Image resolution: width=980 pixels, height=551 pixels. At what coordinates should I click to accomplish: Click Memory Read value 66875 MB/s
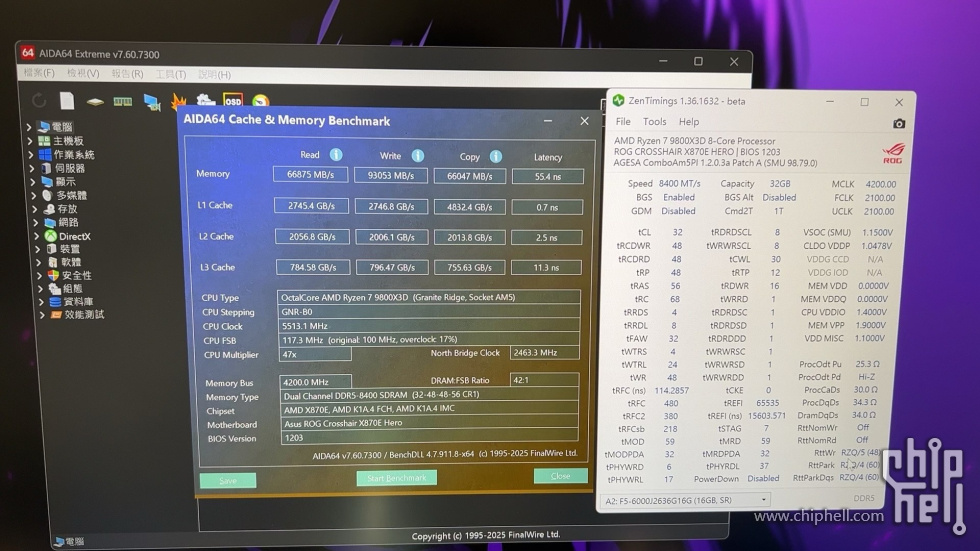[311, 174]
